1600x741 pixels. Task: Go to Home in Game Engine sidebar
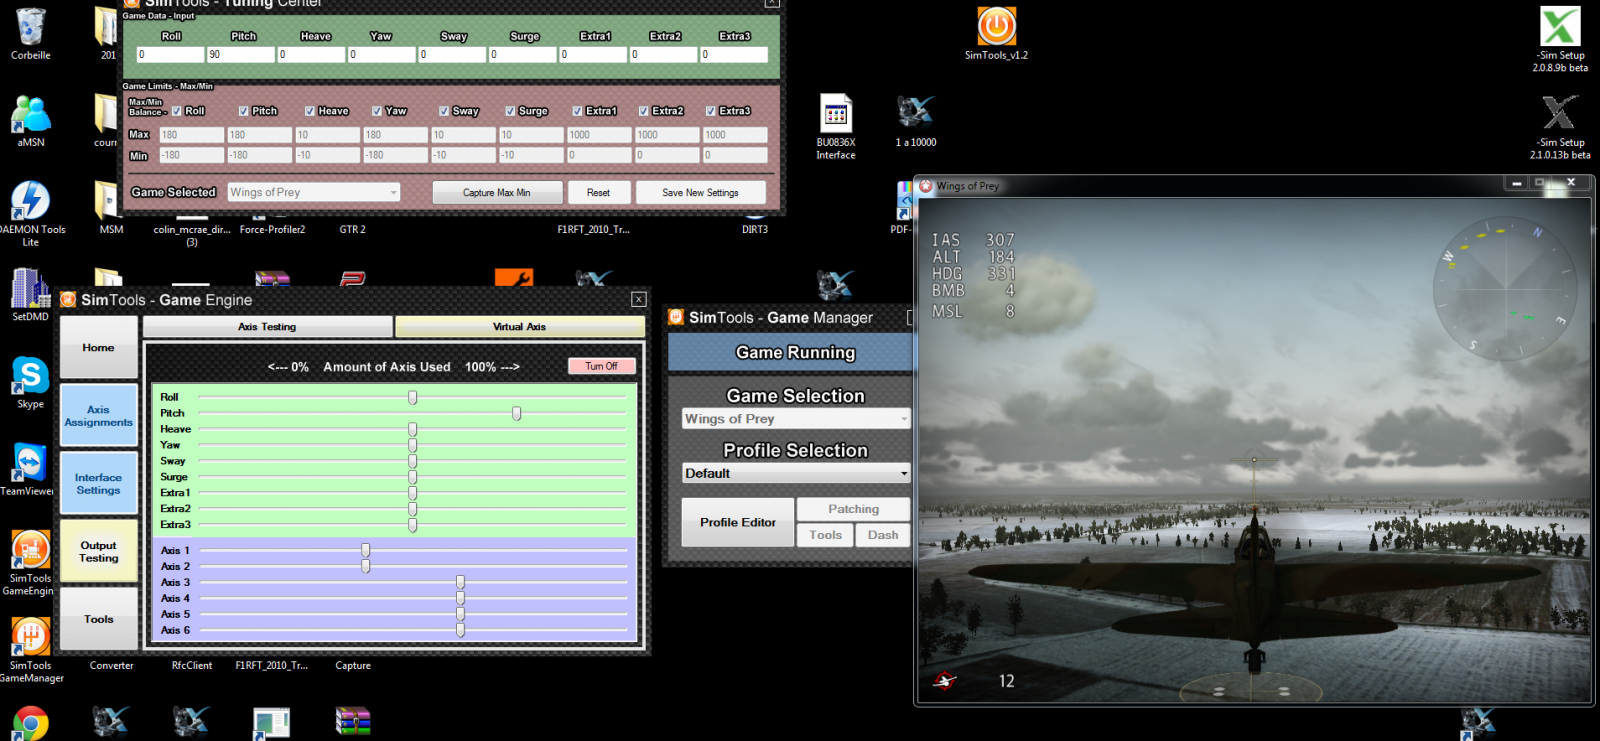point(98,347)
